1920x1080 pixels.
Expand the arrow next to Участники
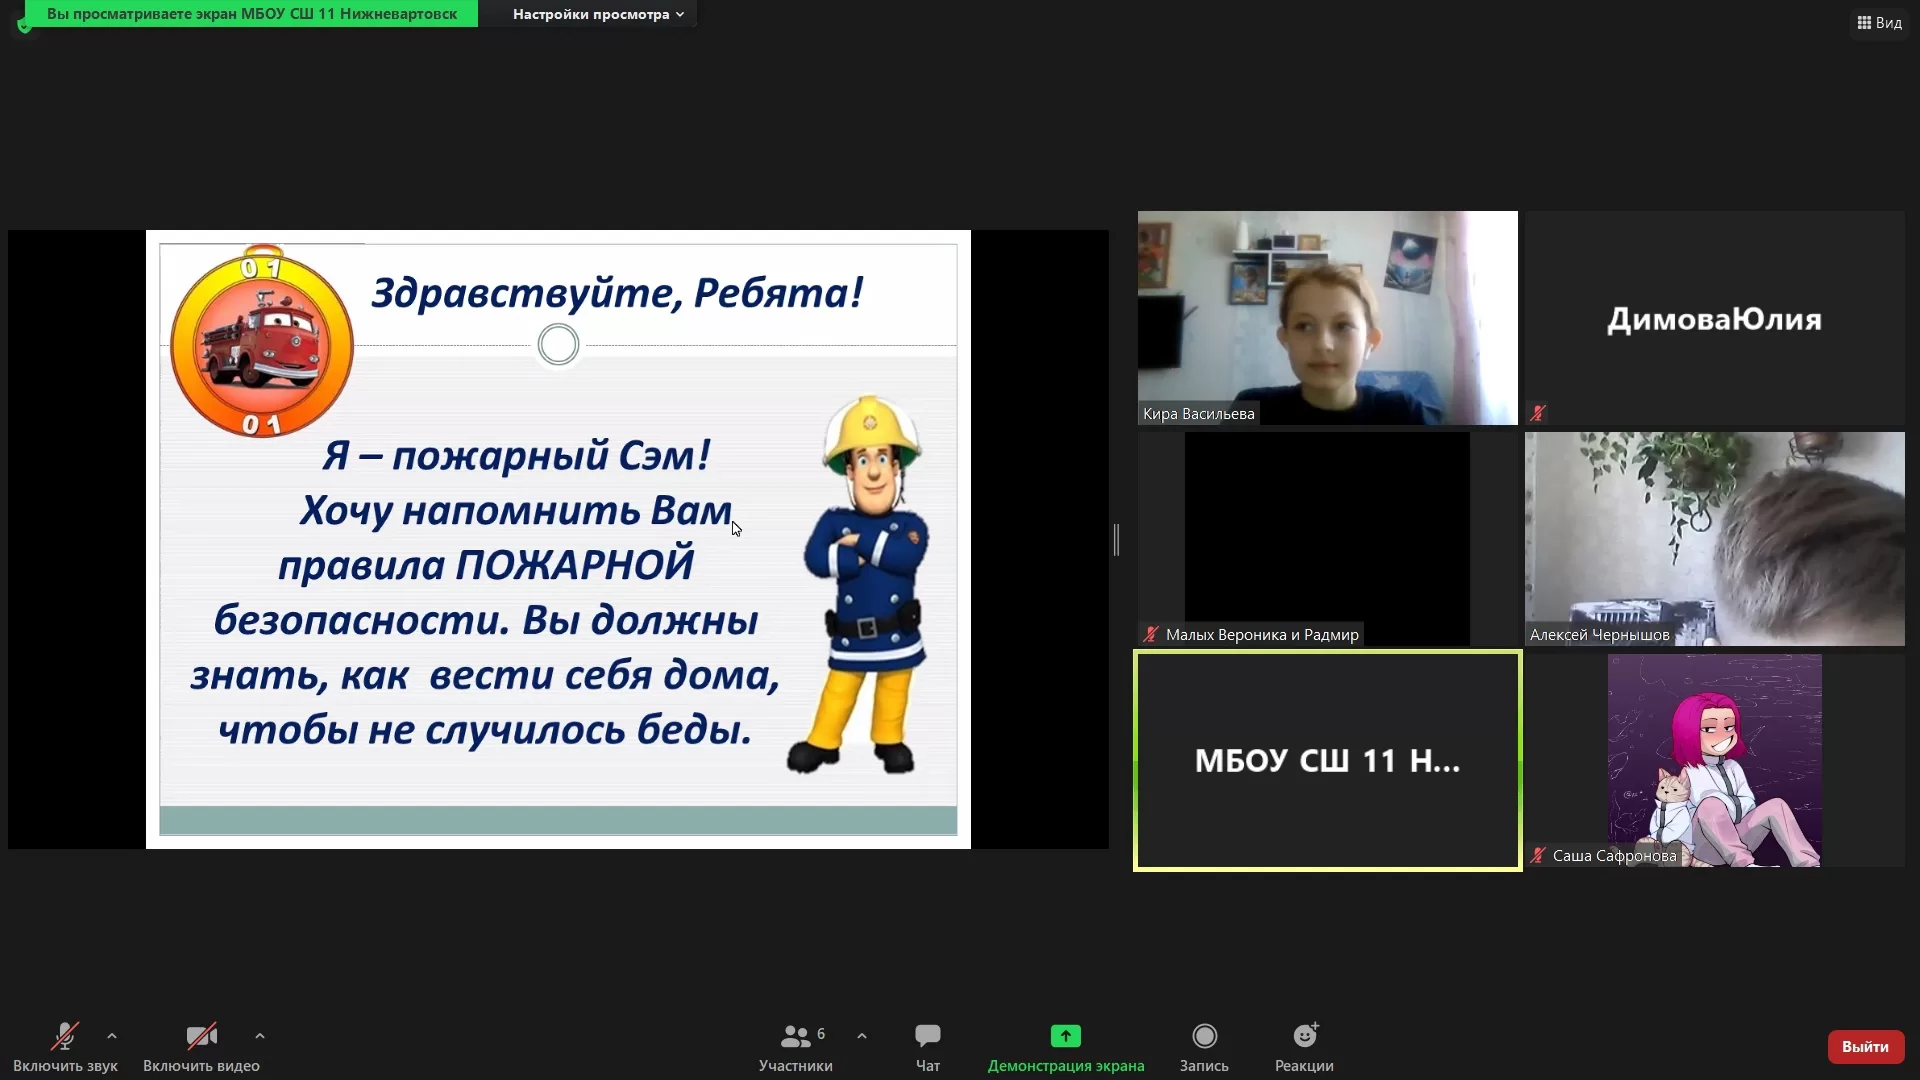862,1036
